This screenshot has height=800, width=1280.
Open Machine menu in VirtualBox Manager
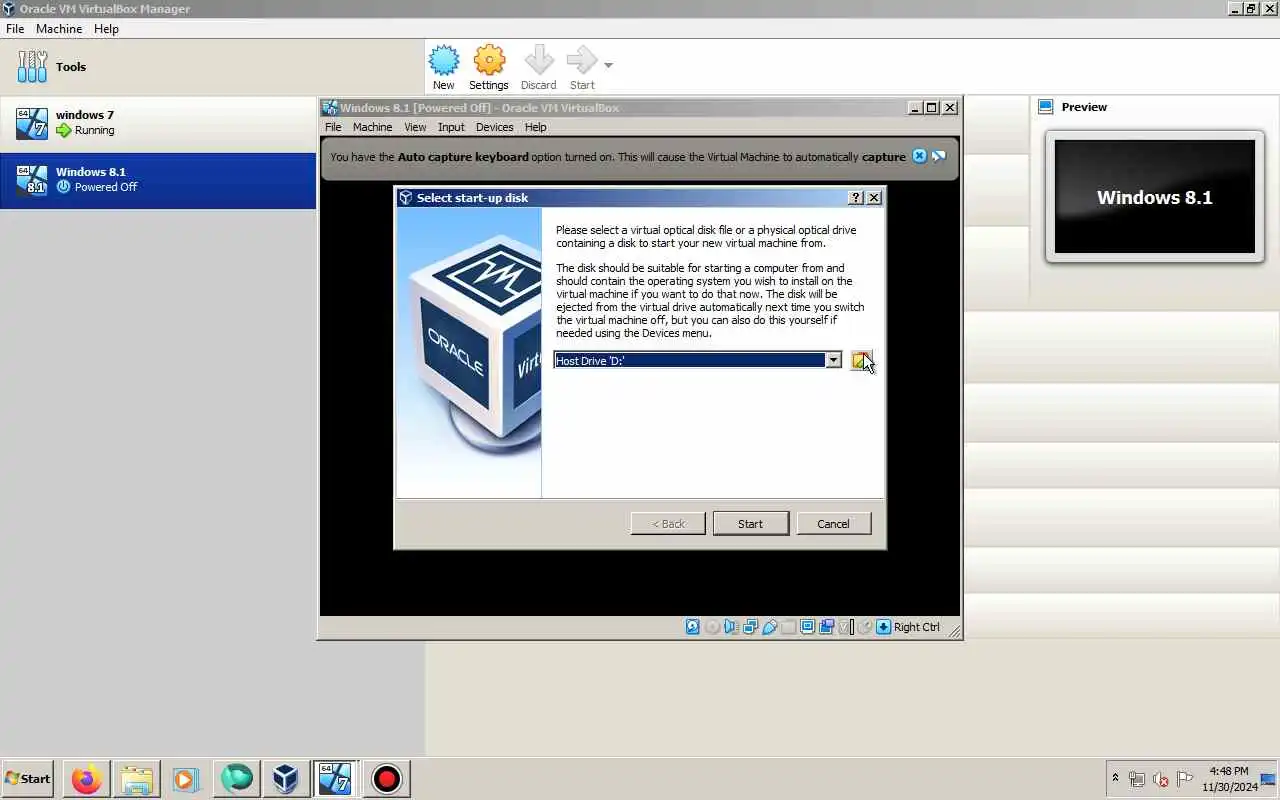[x=59, y=29]
